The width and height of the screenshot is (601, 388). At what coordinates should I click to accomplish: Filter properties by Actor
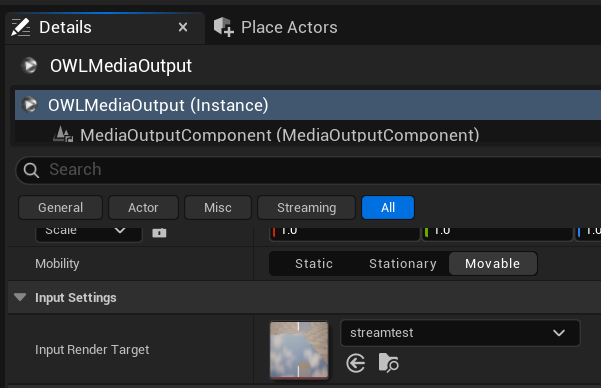pos(143,207)
